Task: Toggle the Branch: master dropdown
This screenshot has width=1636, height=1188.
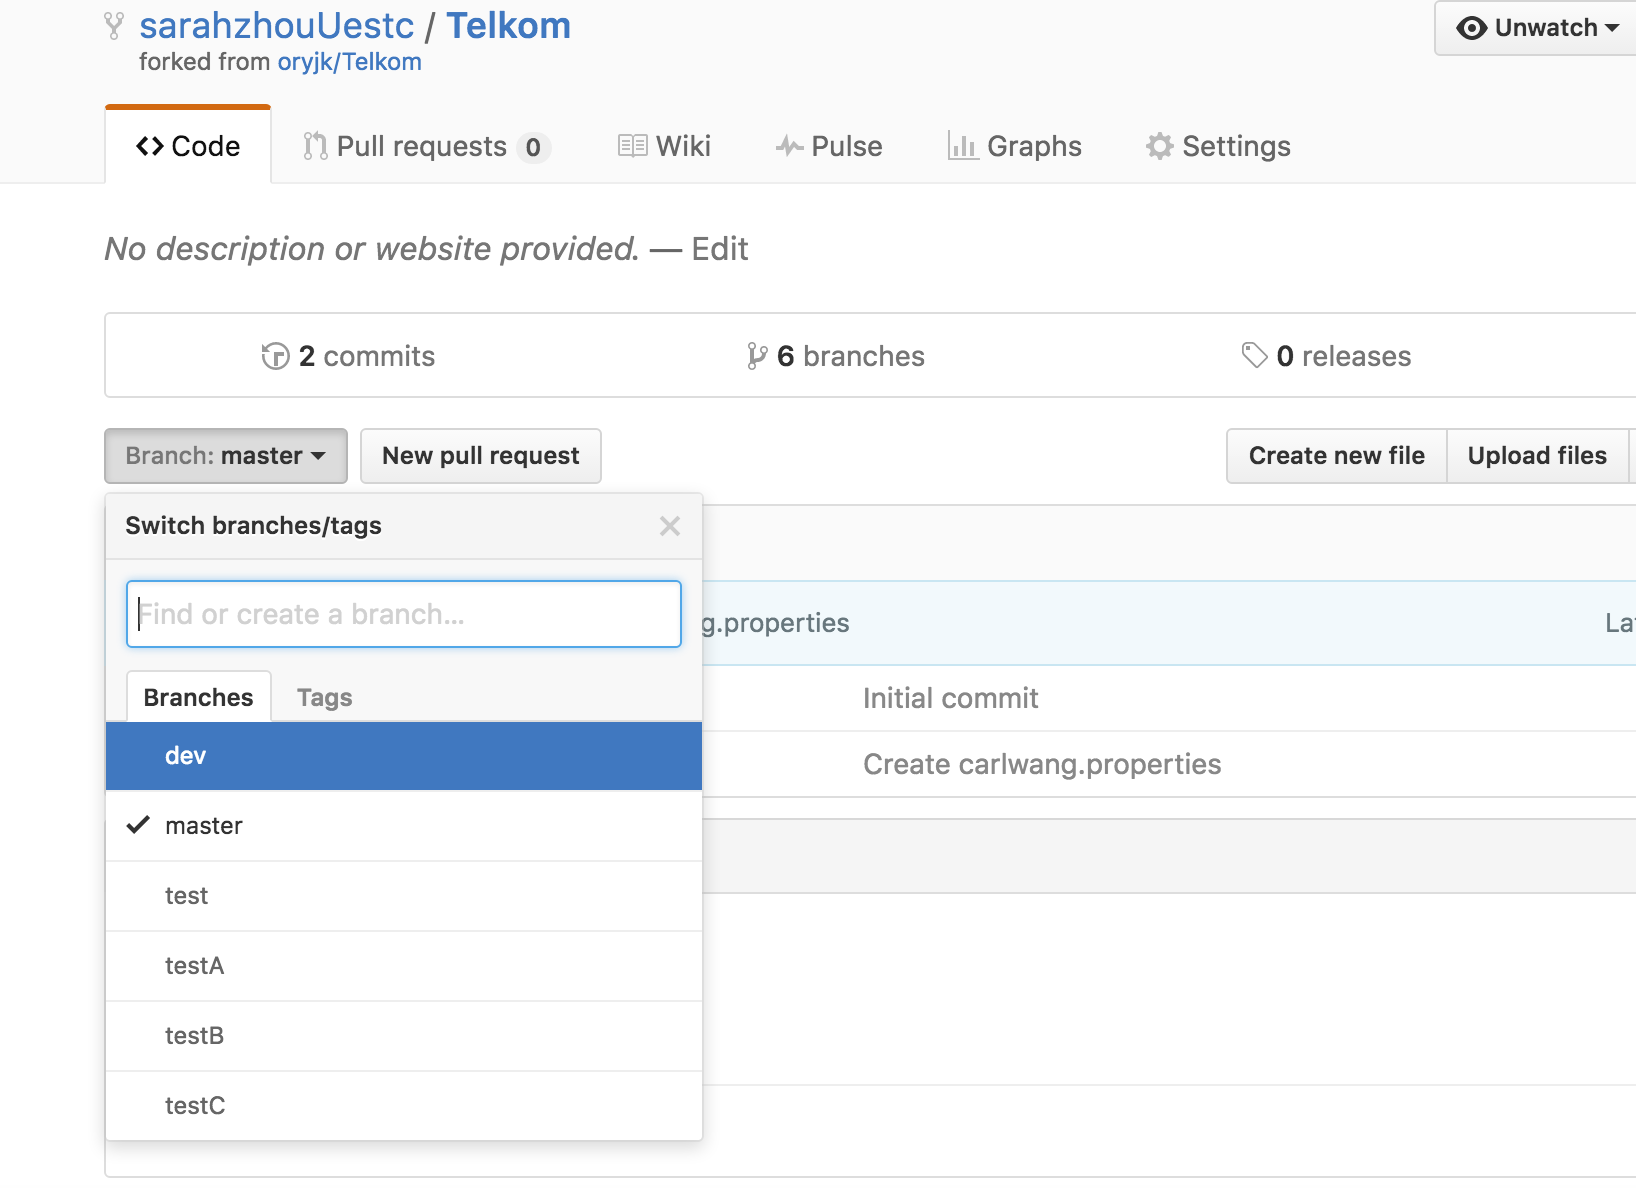Action: point(226,456)
